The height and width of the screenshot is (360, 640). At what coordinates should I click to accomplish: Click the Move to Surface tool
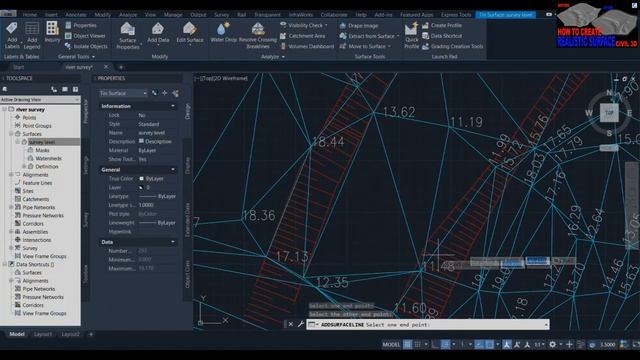pos(365,47)
